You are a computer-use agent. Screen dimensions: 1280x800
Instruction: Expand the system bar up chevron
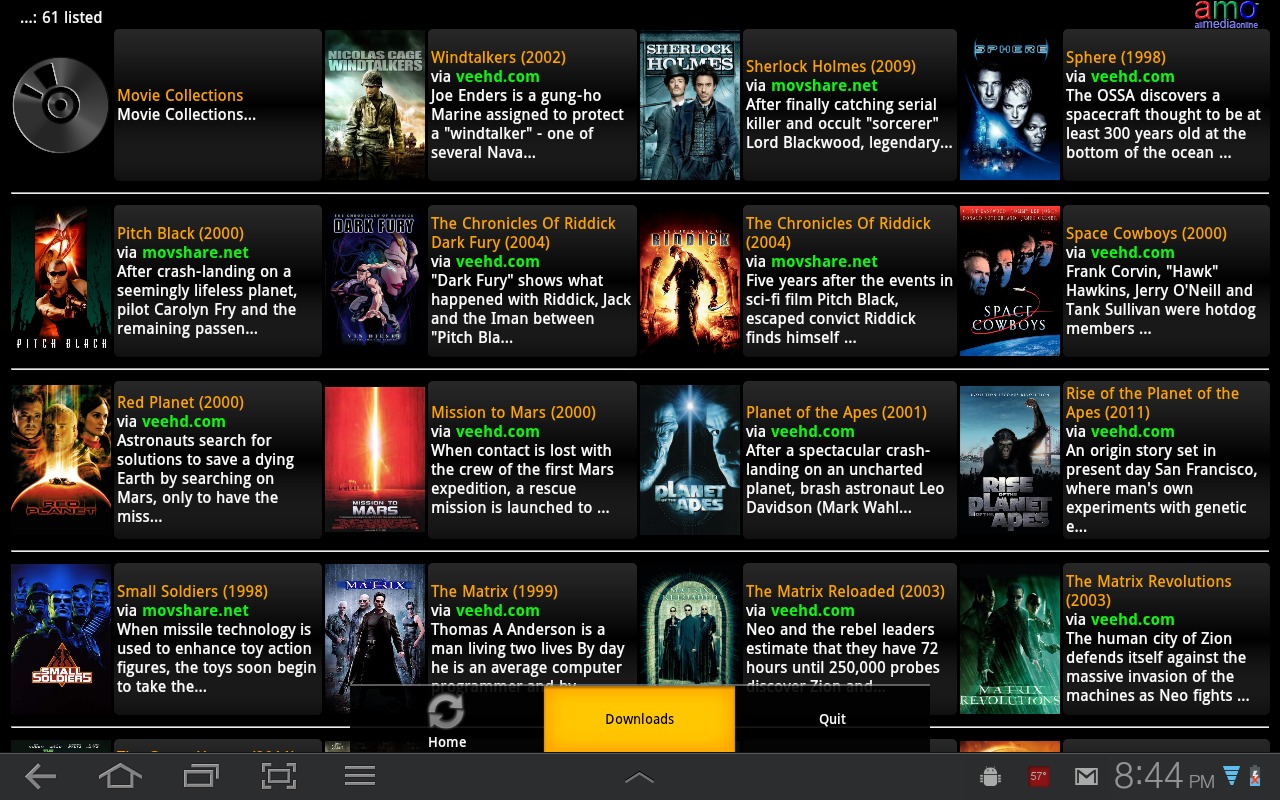coord(639,777)
